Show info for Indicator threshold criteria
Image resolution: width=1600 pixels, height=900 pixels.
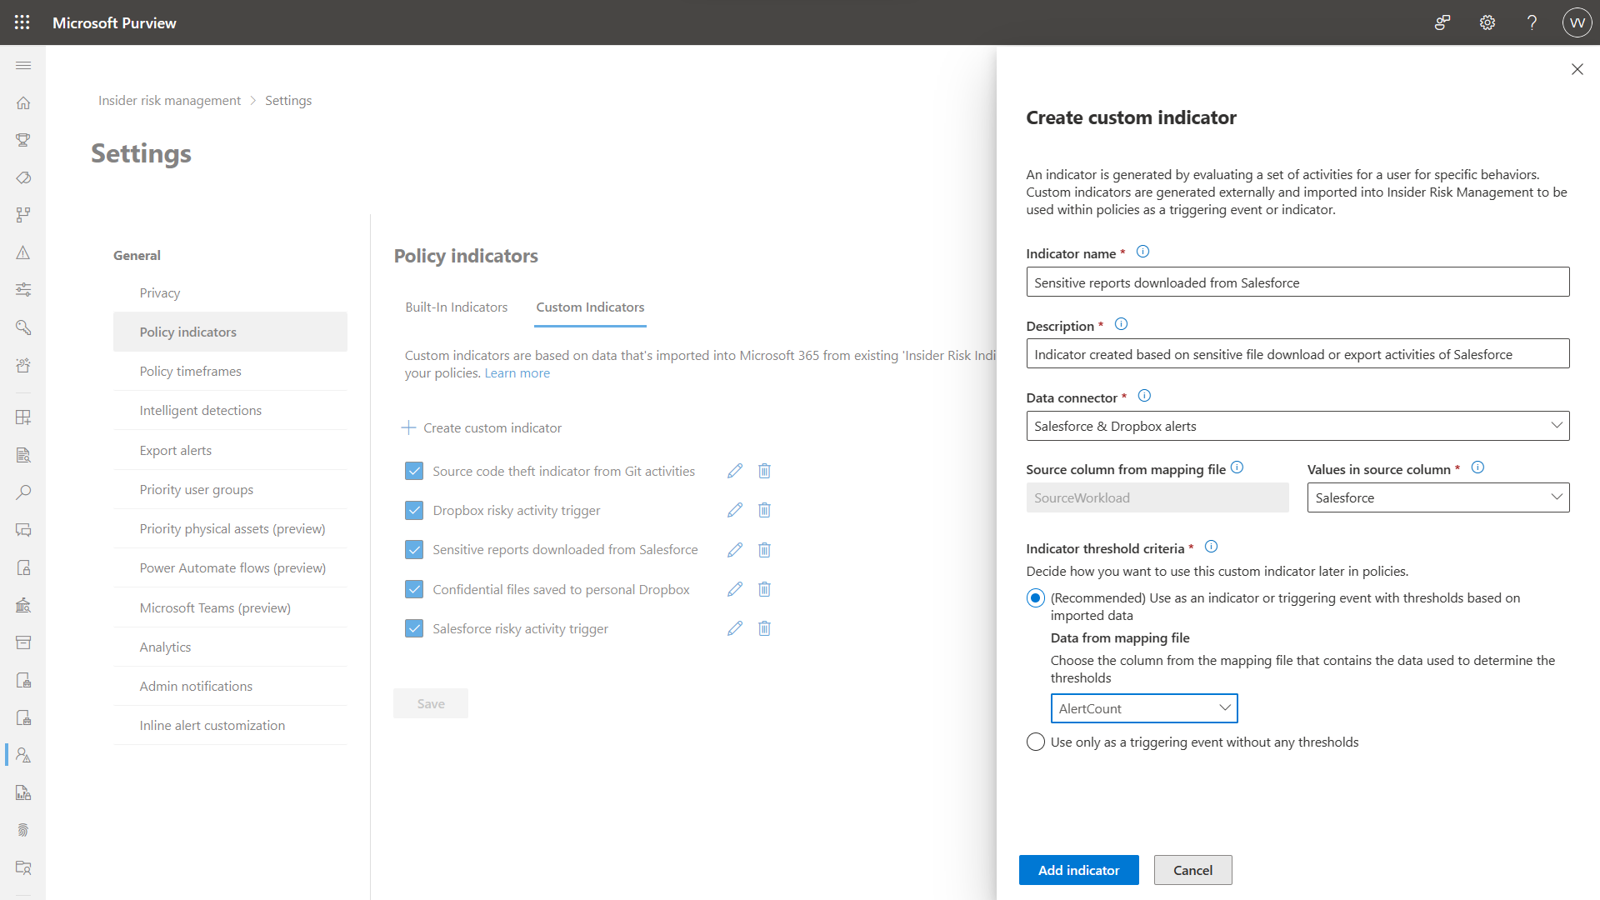[1211, 547]
